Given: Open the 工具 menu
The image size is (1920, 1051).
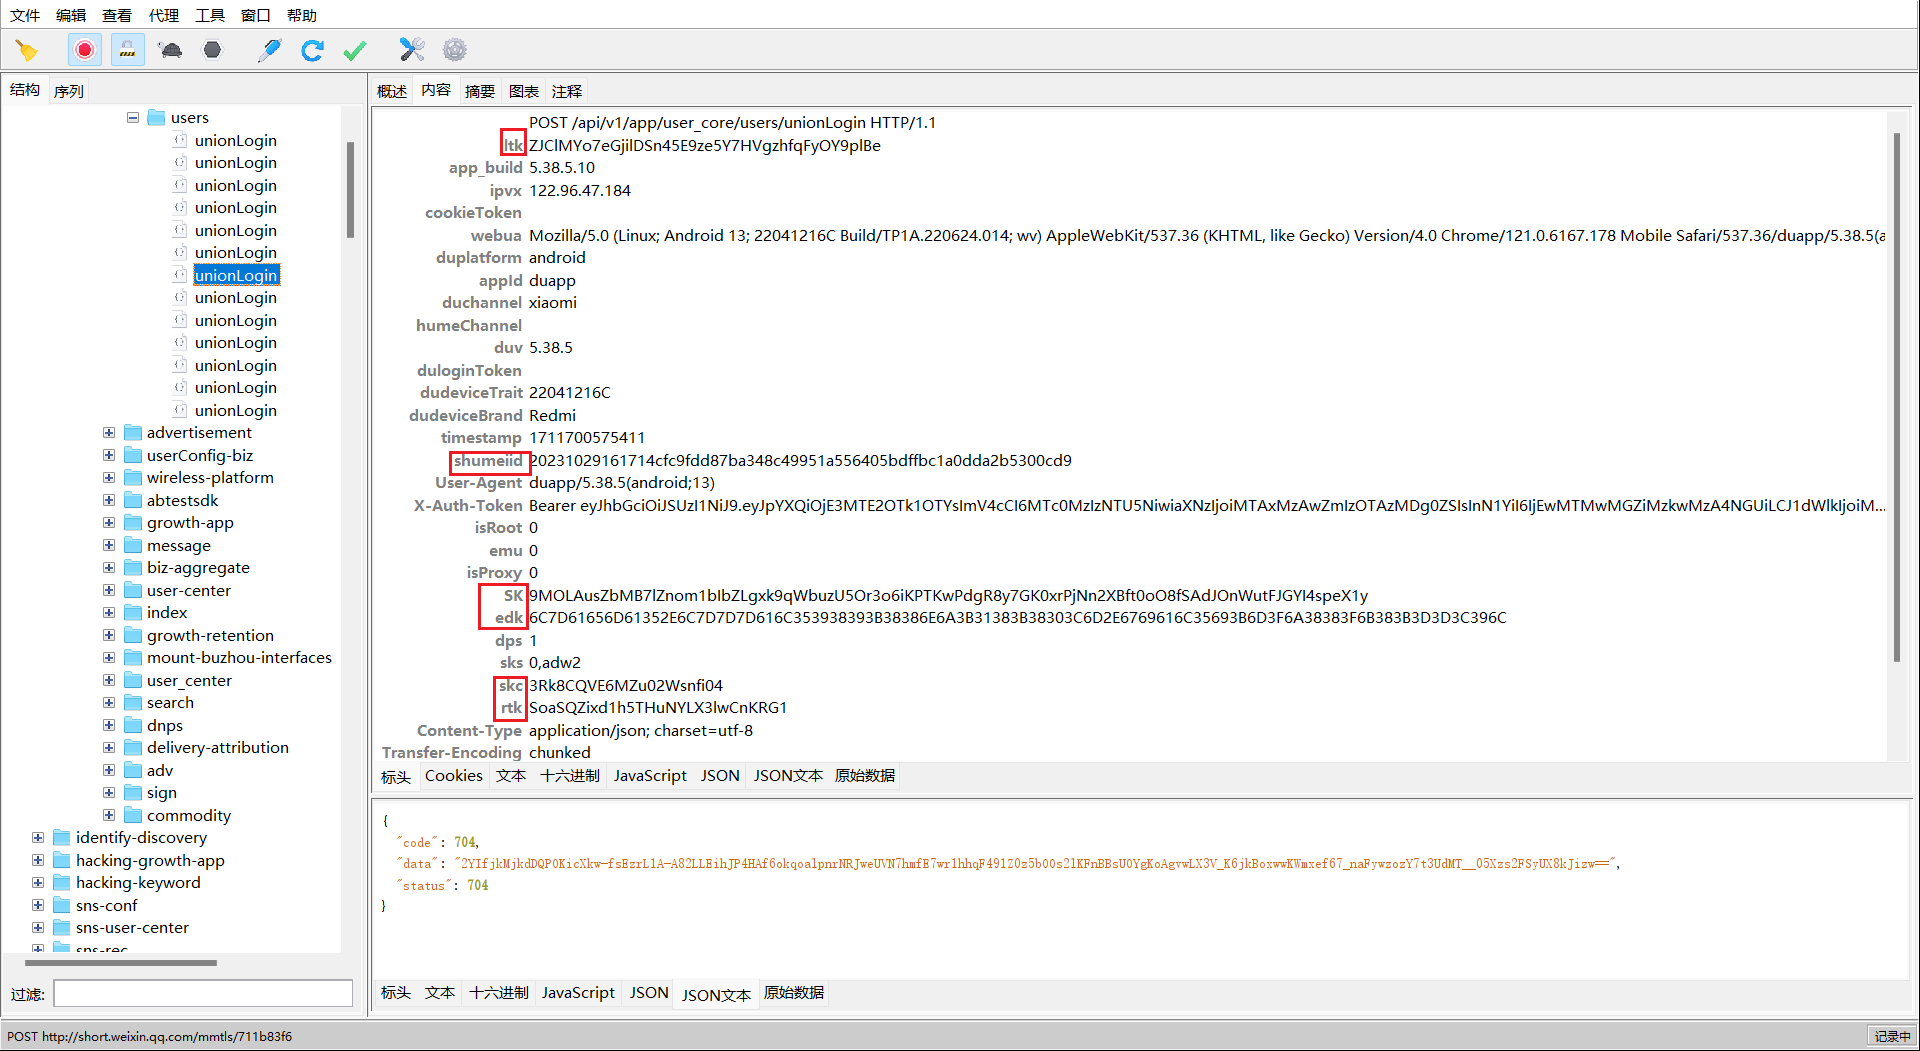Looking at the screenshot, I should (x=210, y=15).
